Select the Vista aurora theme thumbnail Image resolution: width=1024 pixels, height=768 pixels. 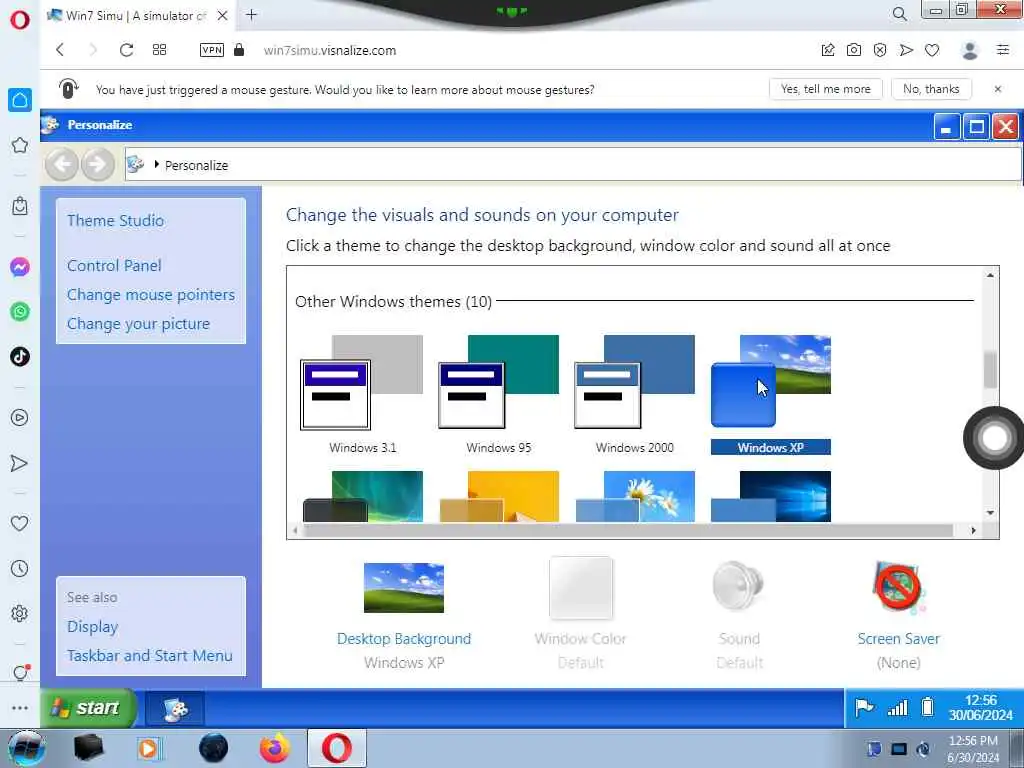(x=362, y=496)
